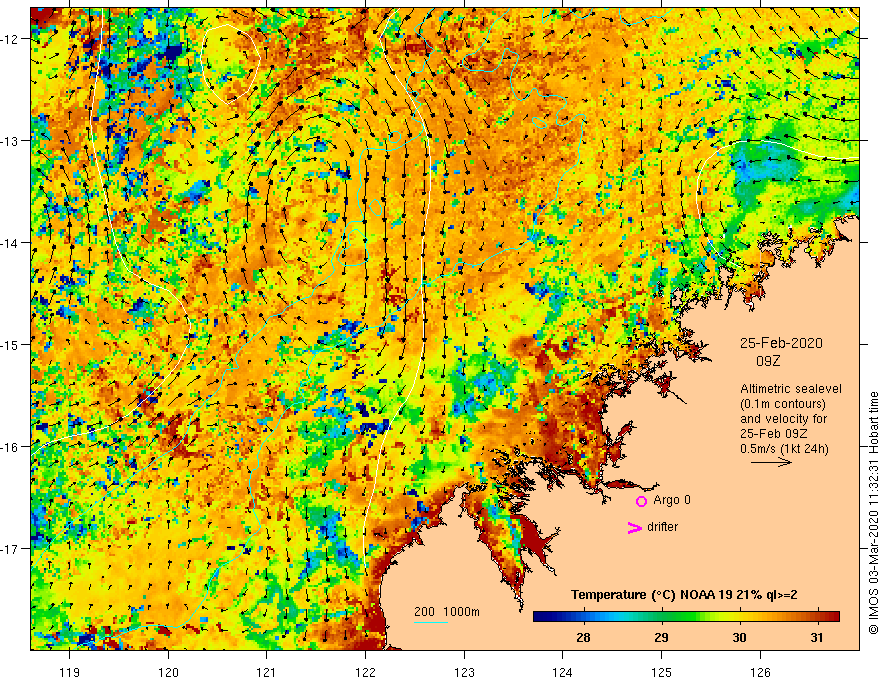Viewport: 880px width, 680px height.
Task: Click the IMOS copyright timestamp text
Action: (x=873, y=514)
